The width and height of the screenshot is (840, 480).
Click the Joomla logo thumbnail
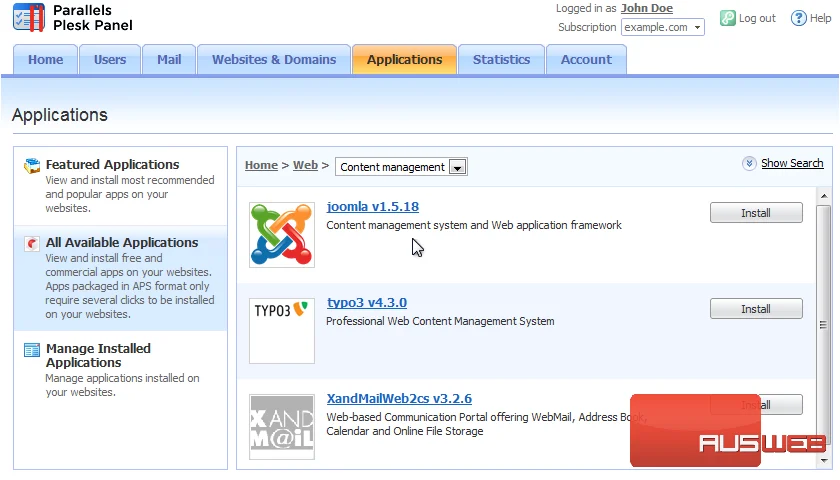[282, 235]
